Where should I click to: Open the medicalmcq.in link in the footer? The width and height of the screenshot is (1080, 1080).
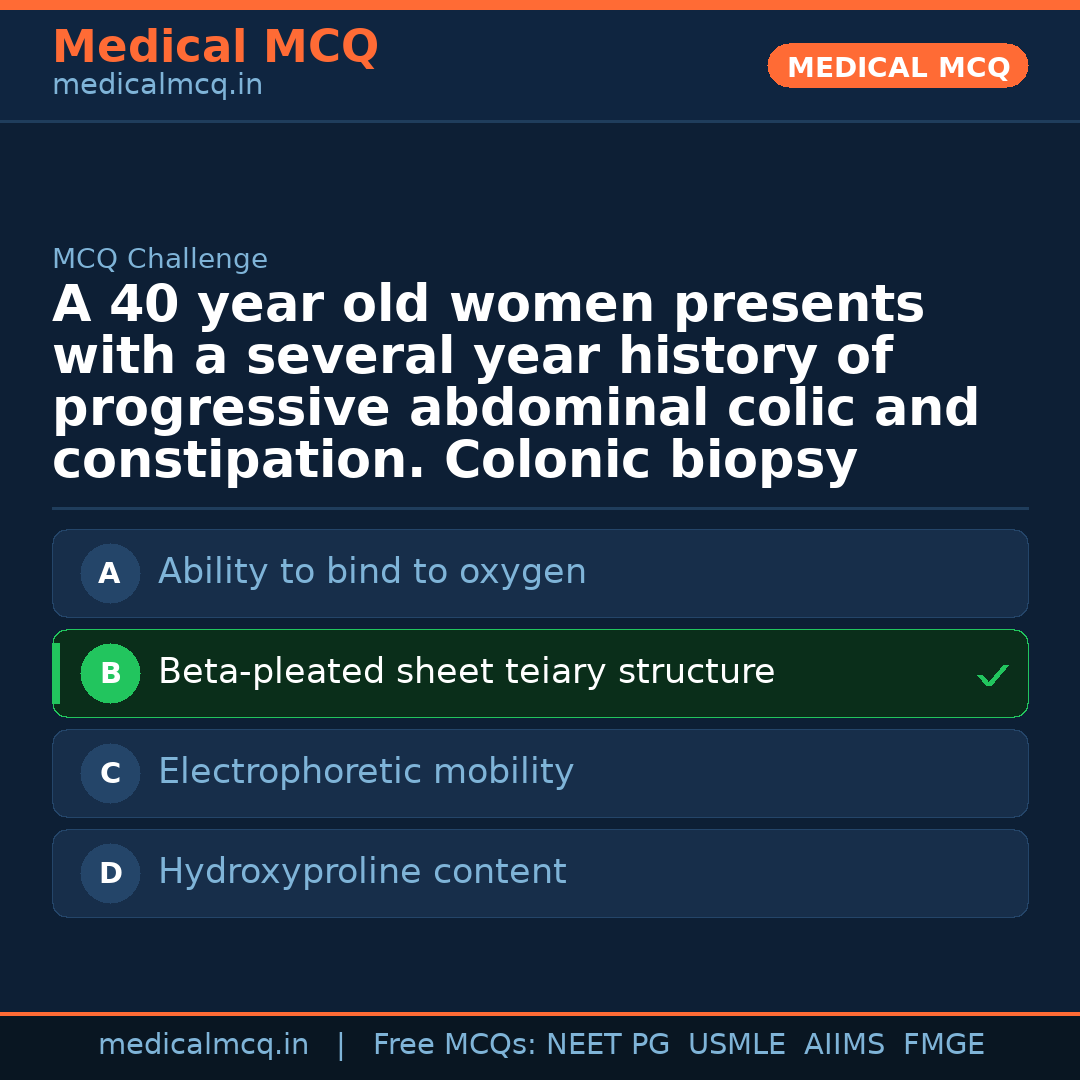pyautogui.click(x=203, y=1045)
